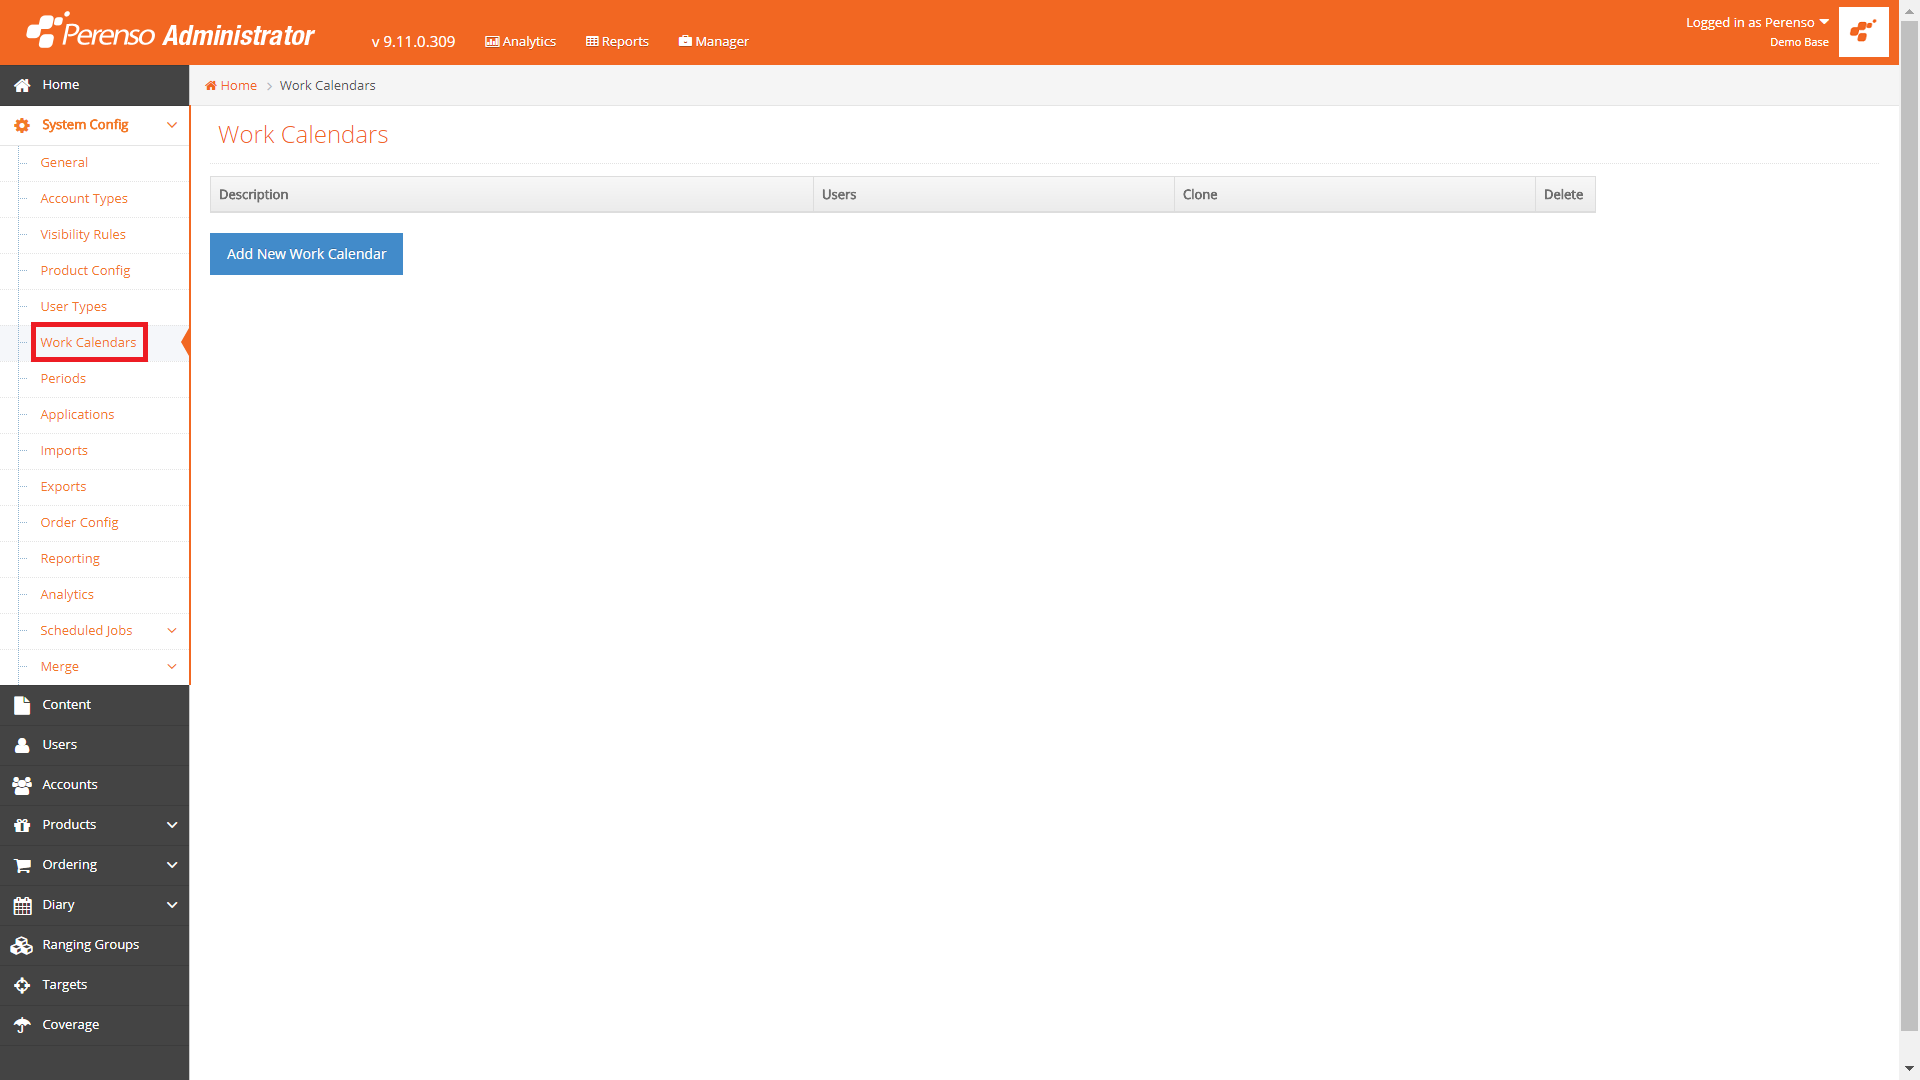
Task: Click the page vertical scrollbar down arrow
Action: click(1909, 1068)
